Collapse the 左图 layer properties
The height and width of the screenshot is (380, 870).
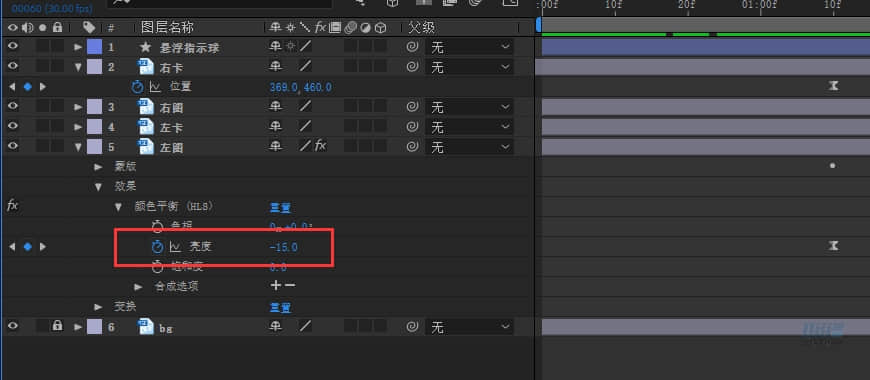click(78, 147)
